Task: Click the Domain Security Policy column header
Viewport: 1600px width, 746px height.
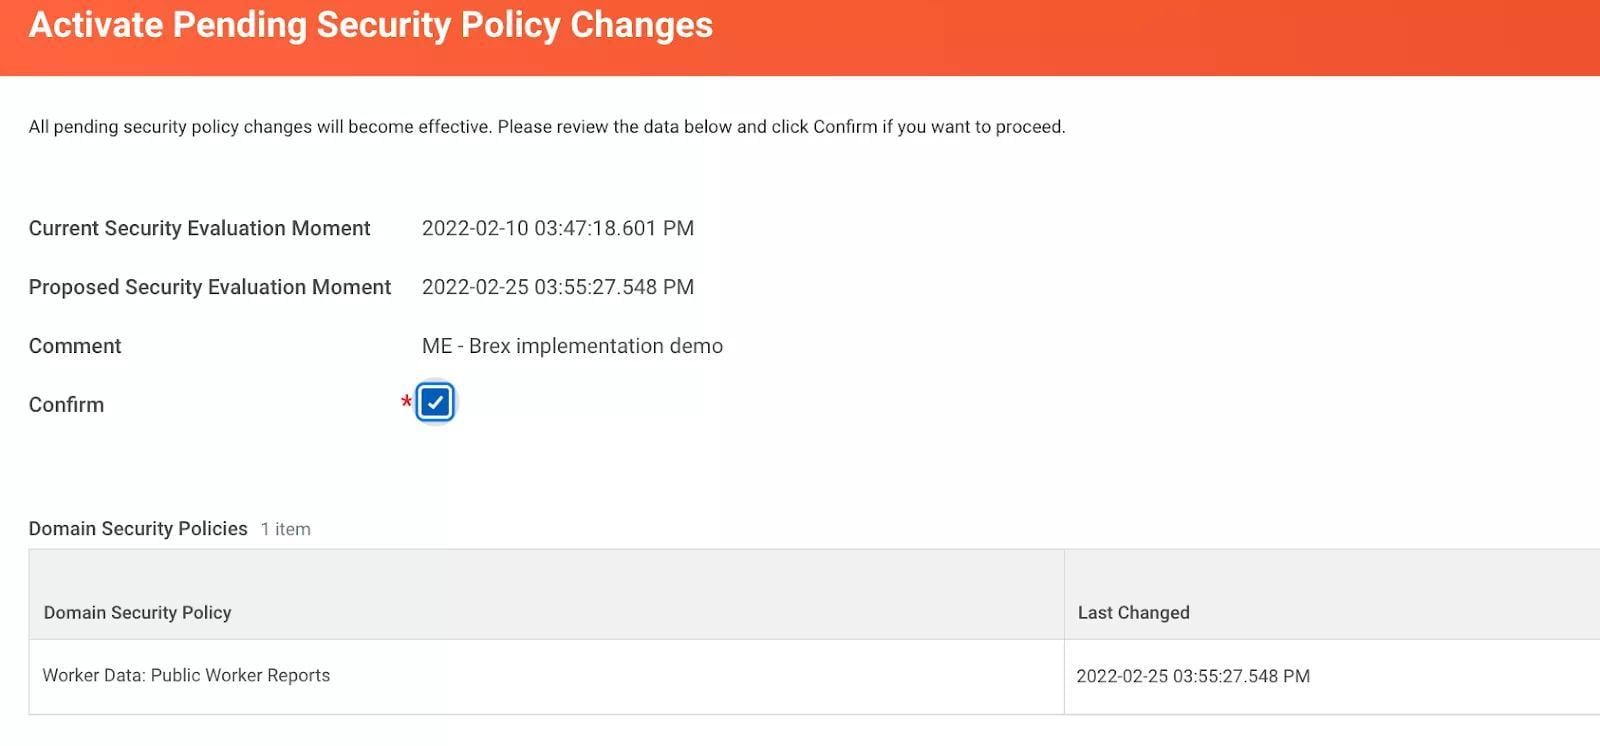Action: click(137, 613)
